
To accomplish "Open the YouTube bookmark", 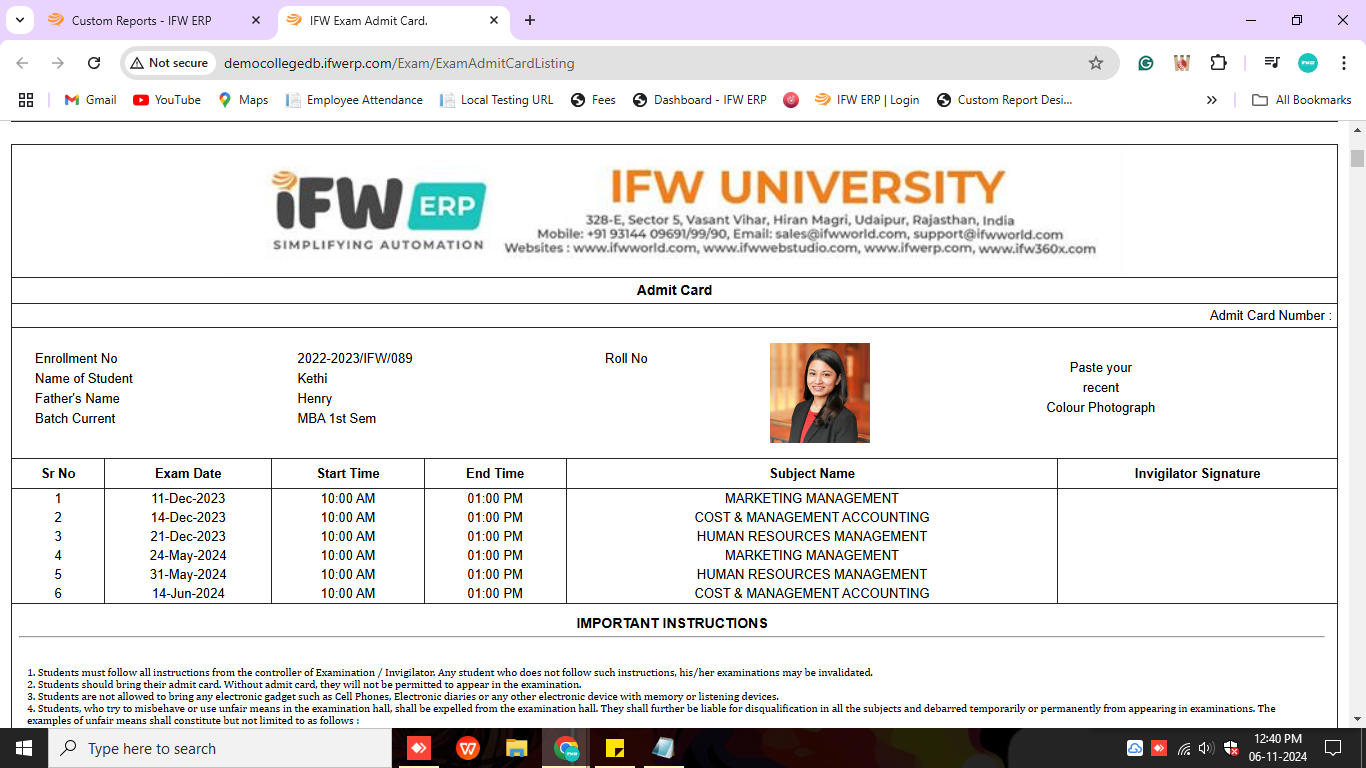I will click(x=167, y=100).
